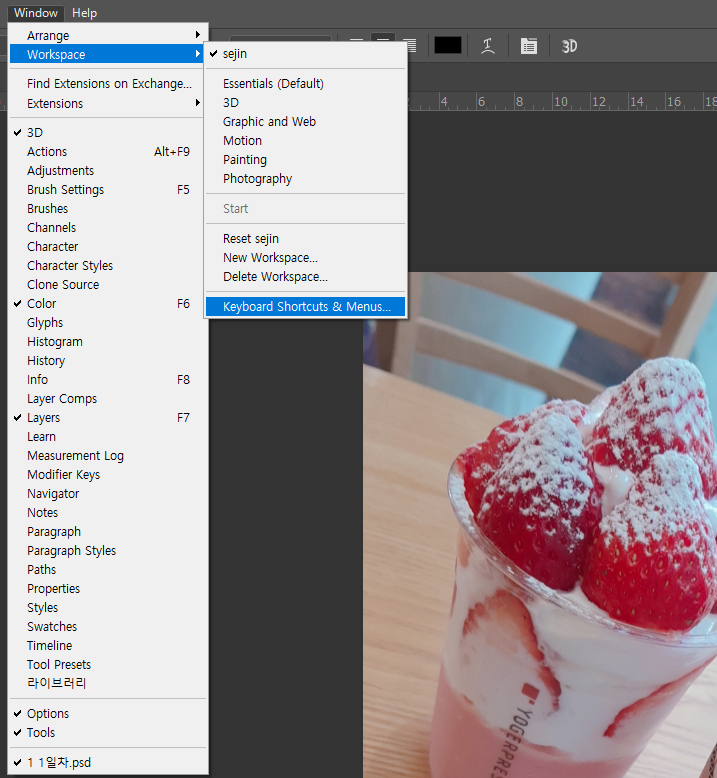The height and width of the screenshot is (778, 717).
Task: Toggle the Options bar visibility
Action: (x=106, y=713)
